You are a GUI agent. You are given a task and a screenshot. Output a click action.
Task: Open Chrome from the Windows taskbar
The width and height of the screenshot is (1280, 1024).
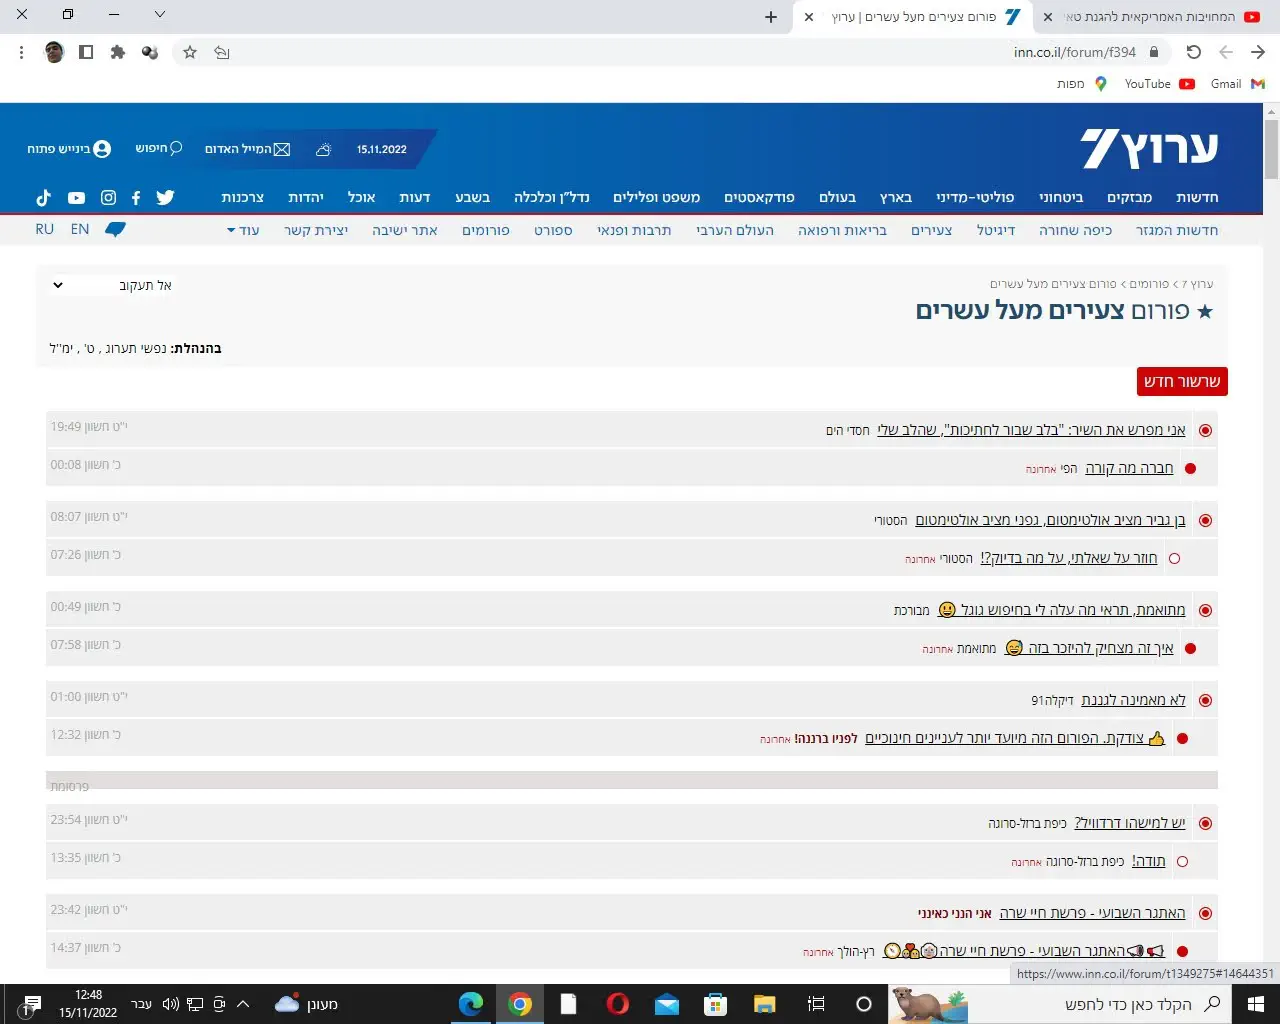519,1004
